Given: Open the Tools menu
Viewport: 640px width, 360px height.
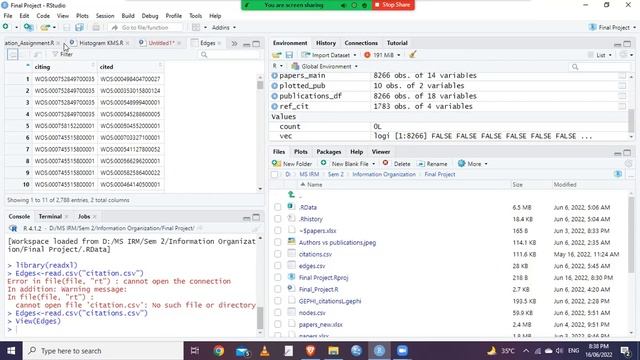Looking at the screenshot, I should 195,16.
